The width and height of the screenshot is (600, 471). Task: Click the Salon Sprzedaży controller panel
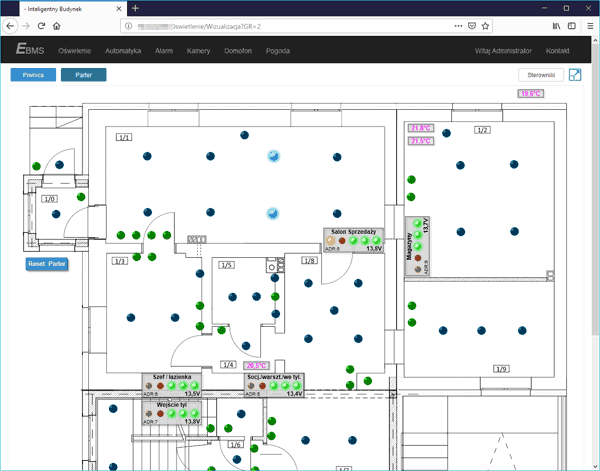(354, 238)
